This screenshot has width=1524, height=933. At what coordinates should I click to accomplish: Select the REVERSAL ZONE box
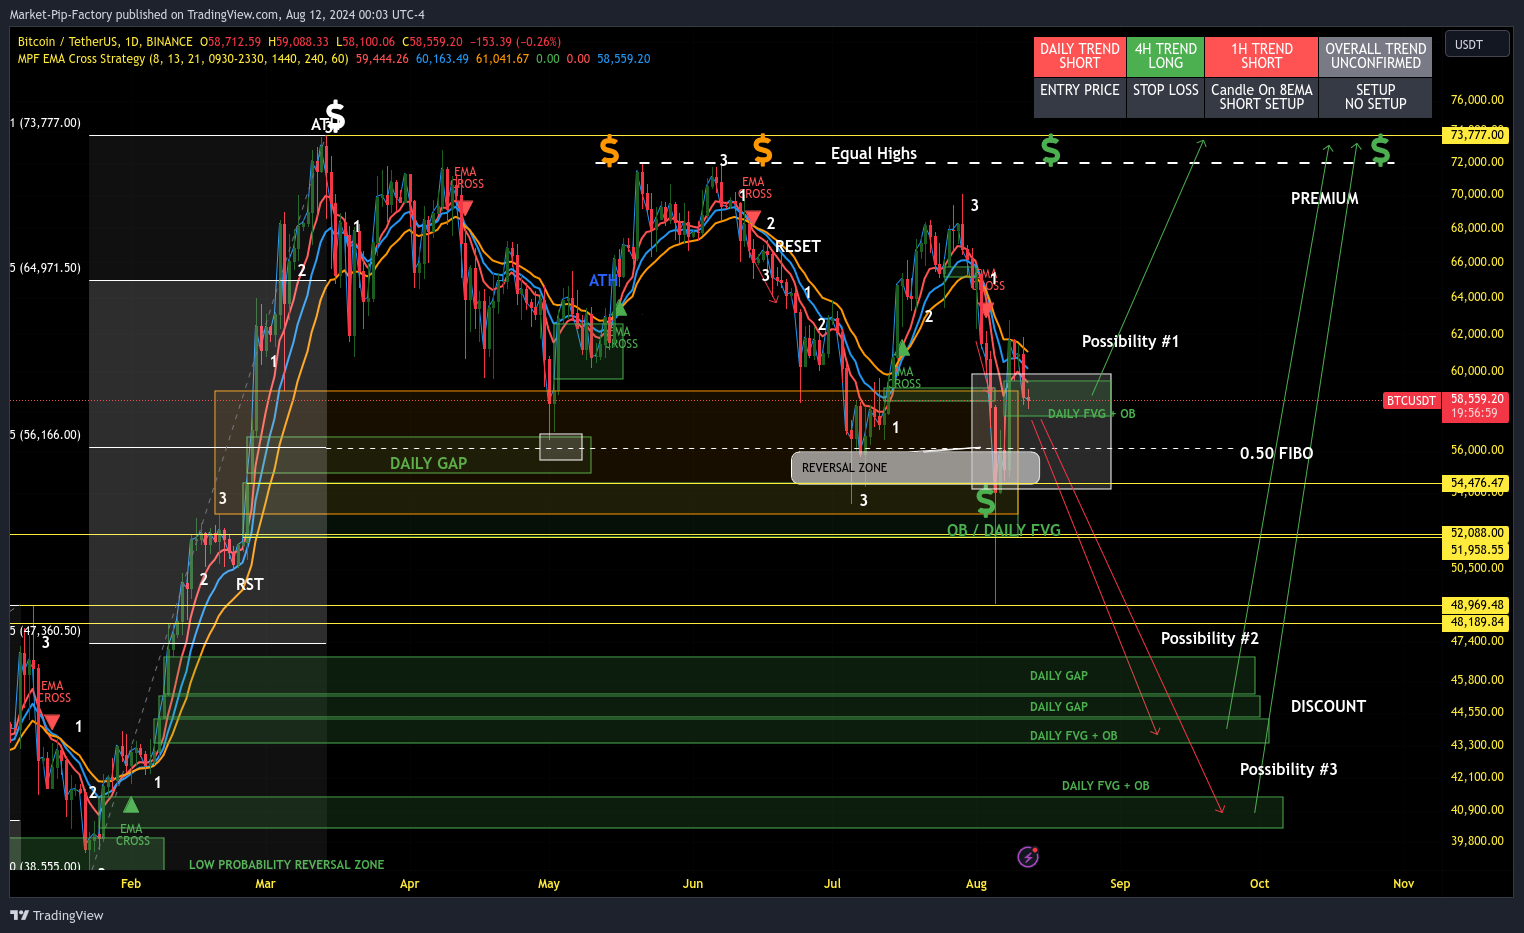pos(915,467)
